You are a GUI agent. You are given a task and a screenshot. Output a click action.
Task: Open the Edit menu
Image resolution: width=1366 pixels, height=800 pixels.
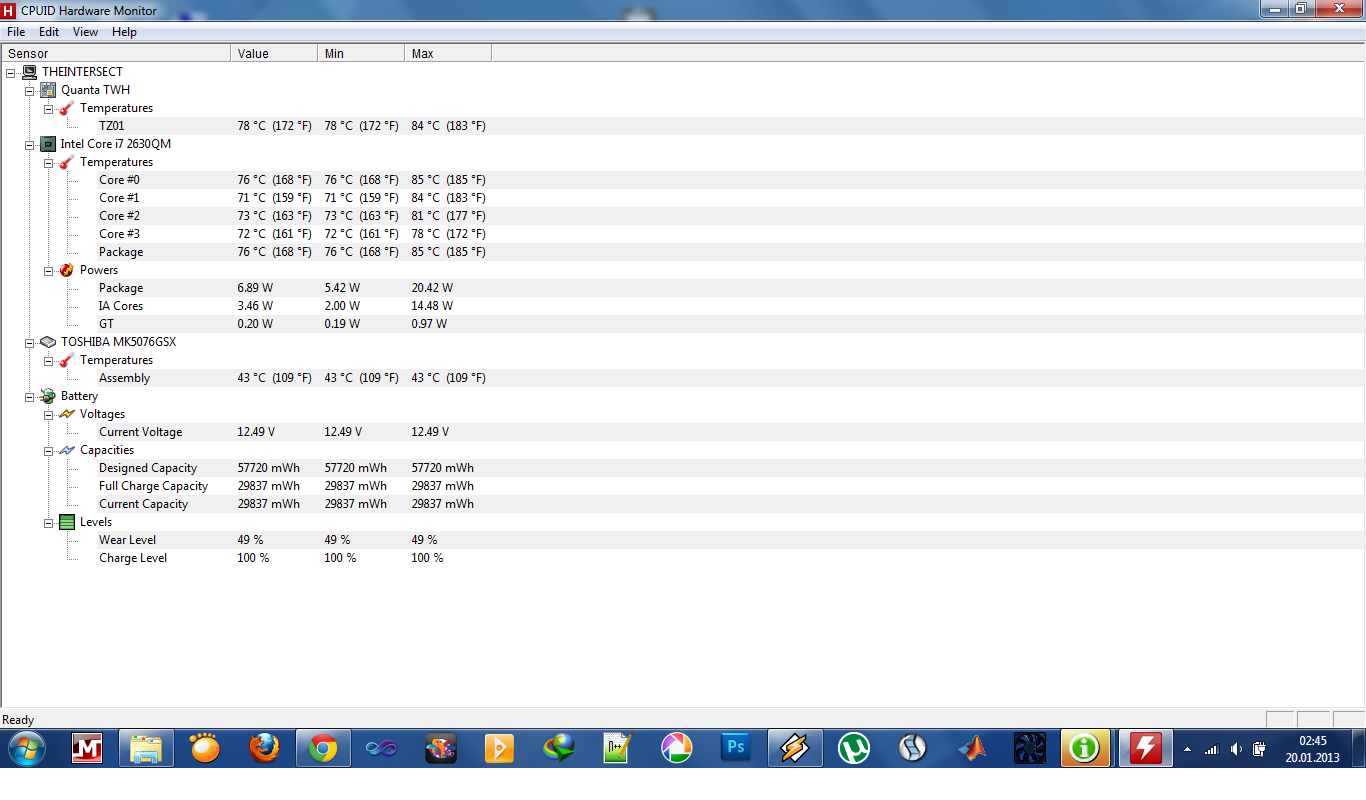coord(49,32)
